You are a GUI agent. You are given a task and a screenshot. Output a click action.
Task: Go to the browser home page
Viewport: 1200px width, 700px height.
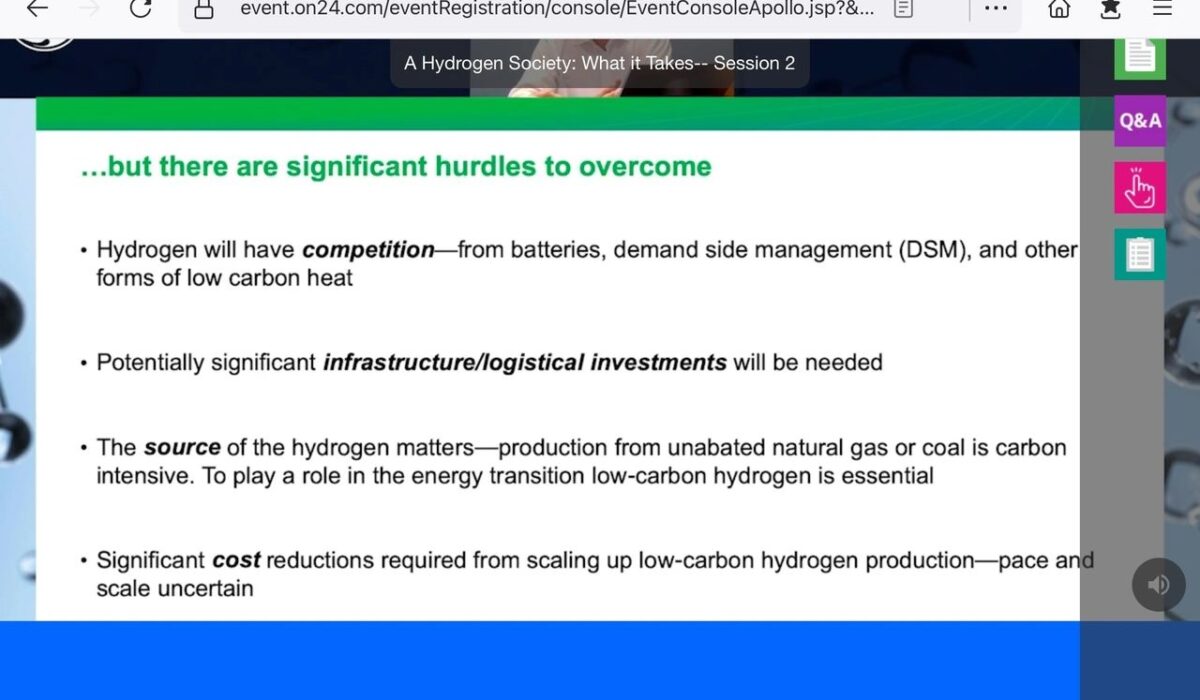[x=1059, y=9]
